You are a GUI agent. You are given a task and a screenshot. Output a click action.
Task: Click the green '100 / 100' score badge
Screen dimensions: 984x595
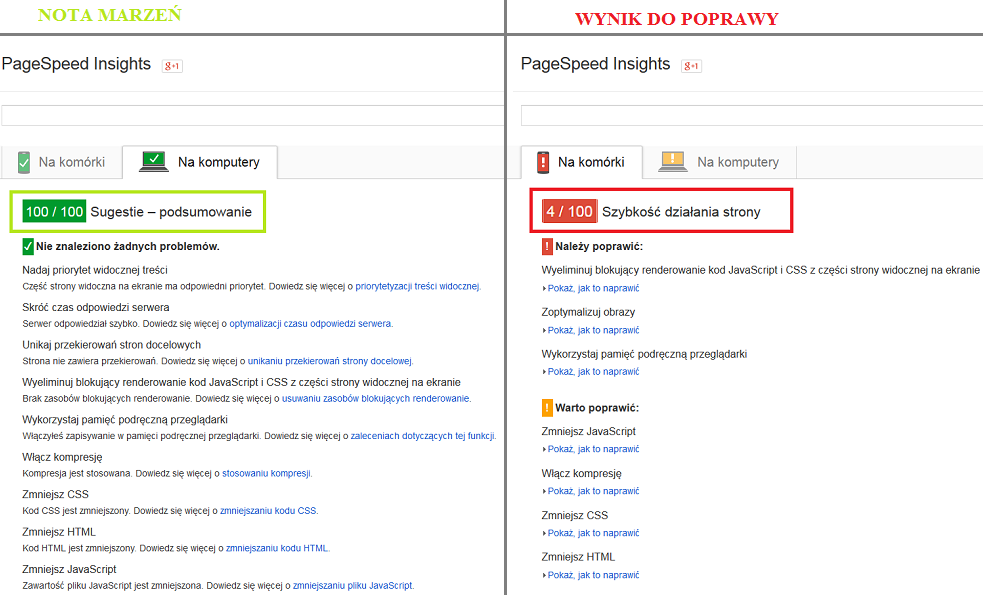coord(54,212)
